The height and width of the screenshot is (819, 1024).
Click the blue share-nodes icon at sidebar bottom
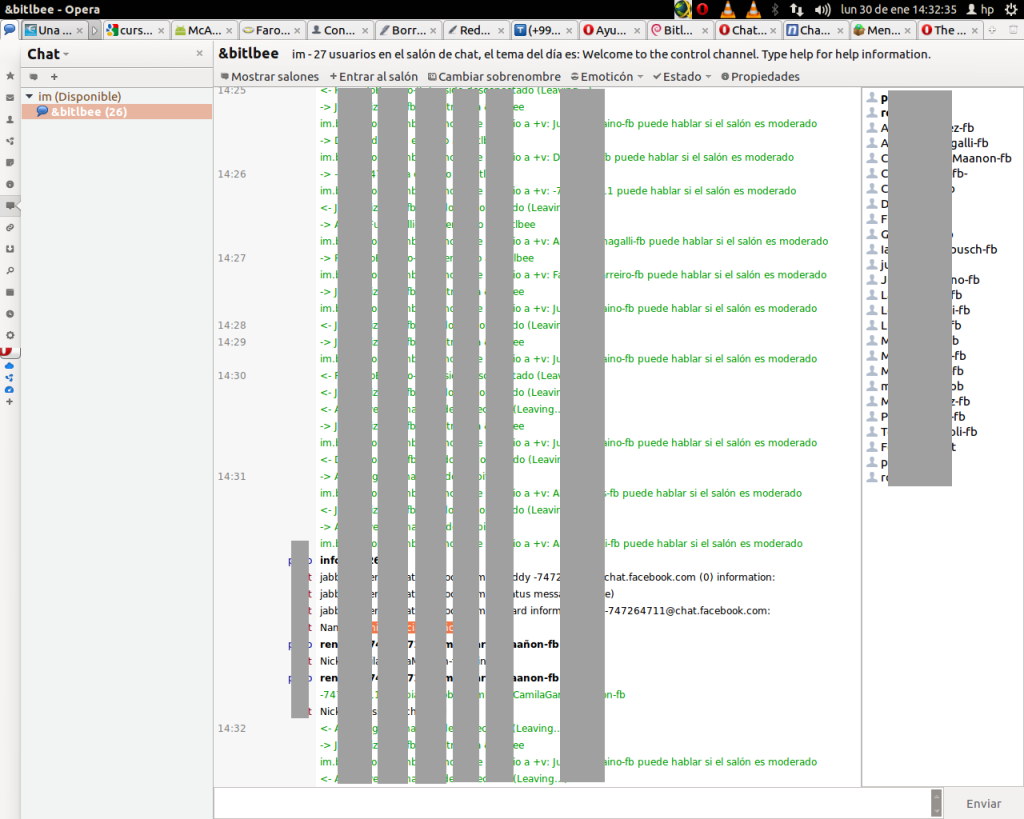tap(9, 377)
